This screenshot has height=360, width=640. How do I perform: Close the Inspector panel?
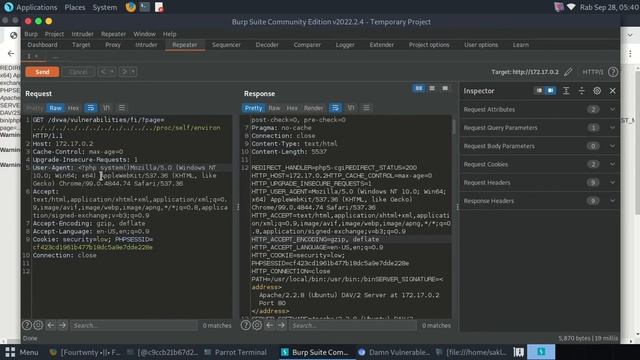(x=613, y=91)
